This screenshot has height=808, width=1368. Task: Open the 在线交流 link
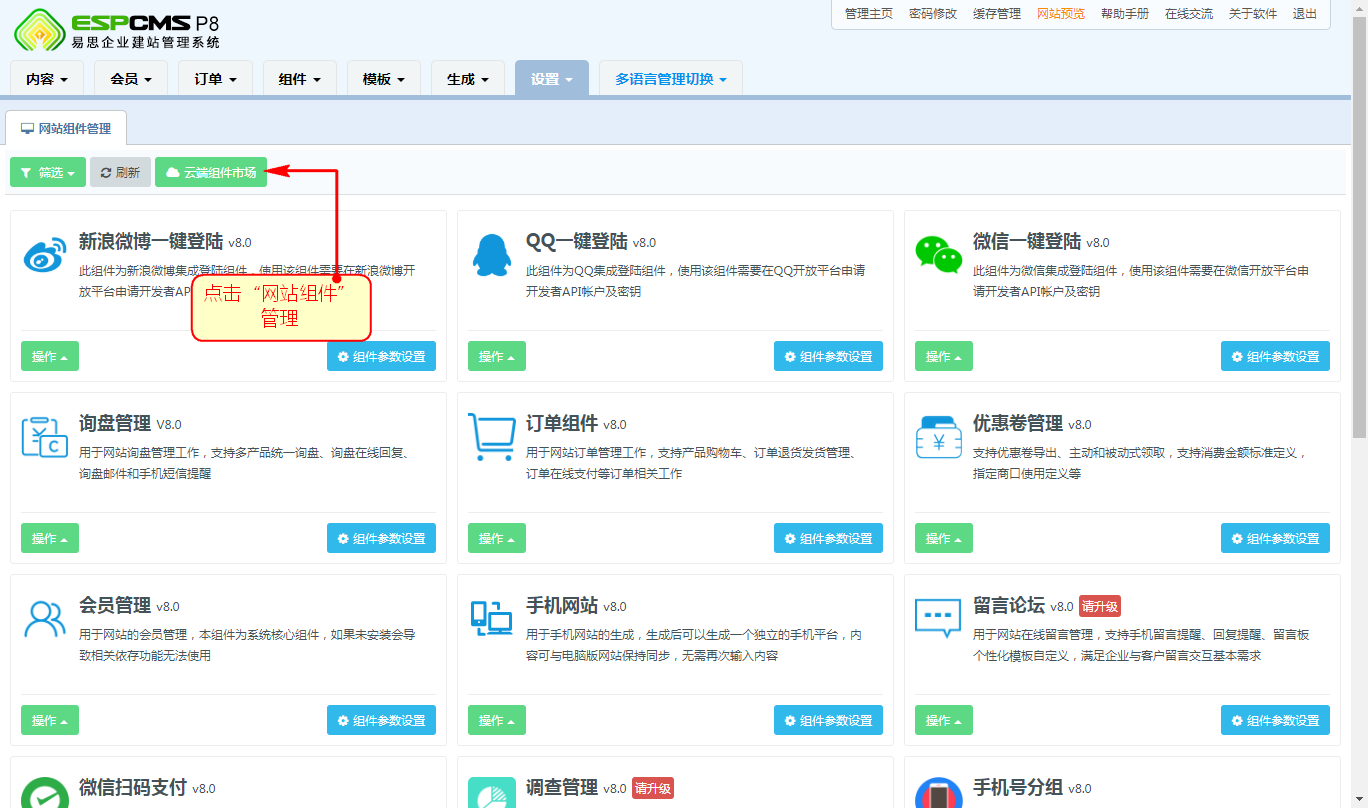[1189, 14]
